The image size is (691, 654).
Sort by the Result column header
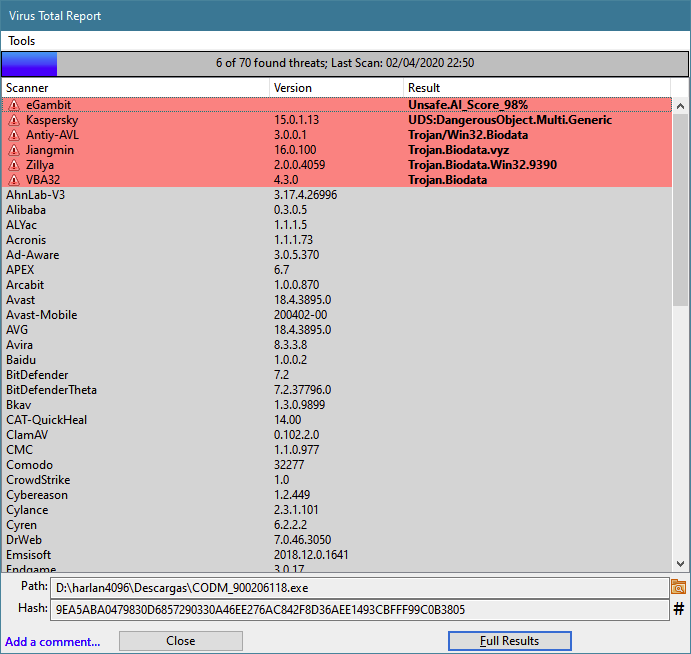click(537, 88)
